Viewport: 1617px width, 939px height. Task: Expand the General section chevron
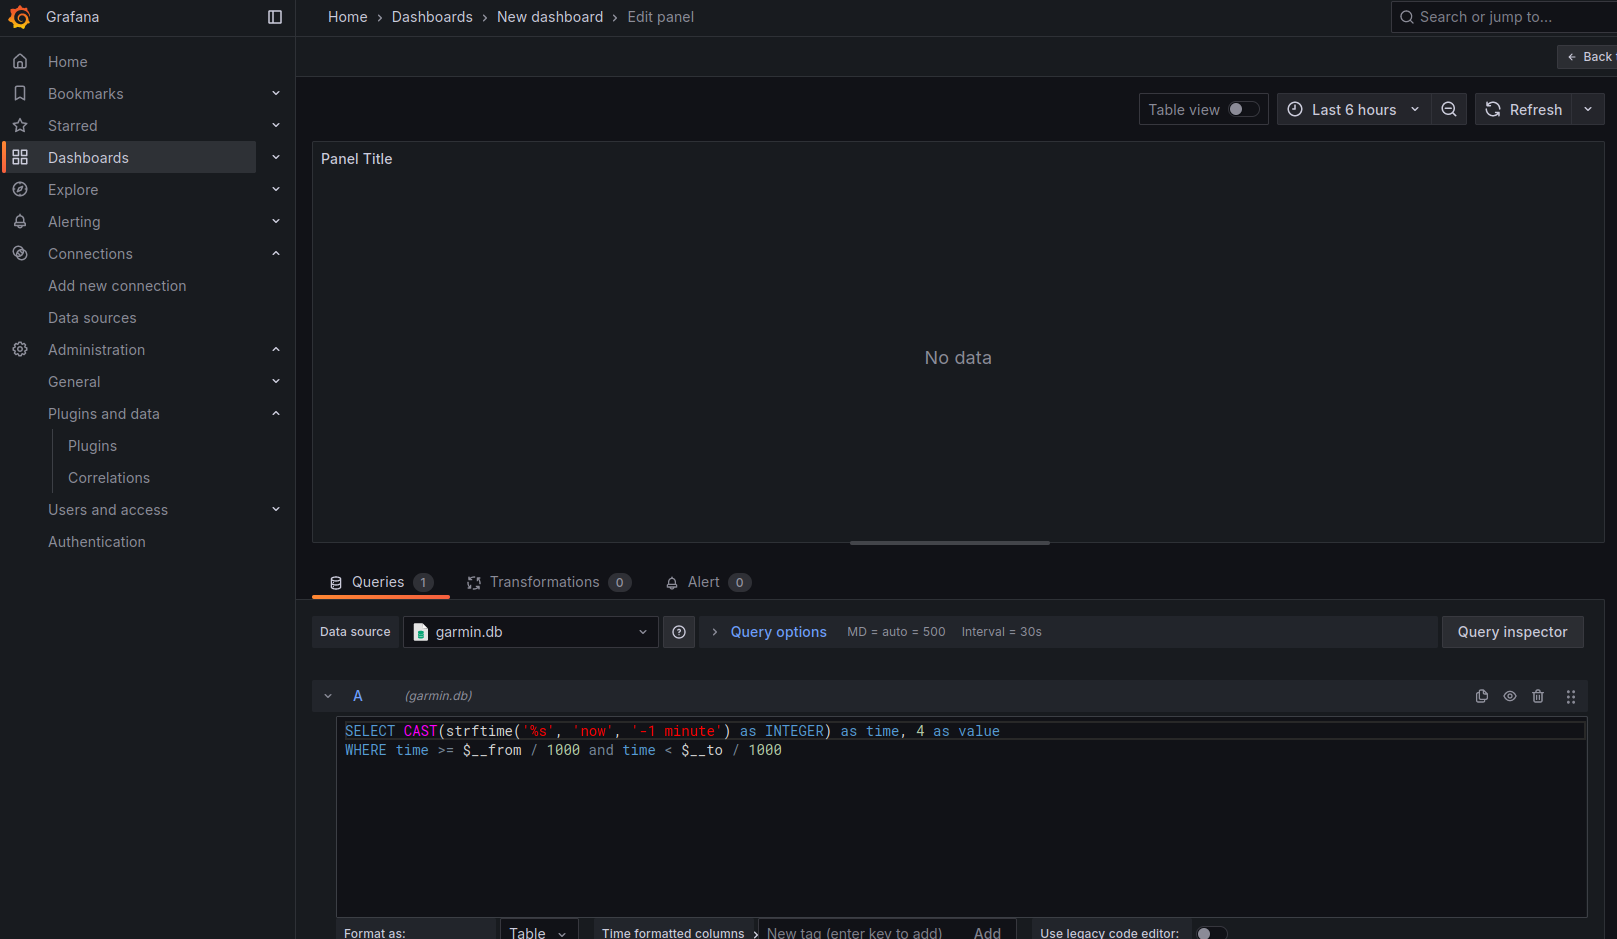point(276,382)
